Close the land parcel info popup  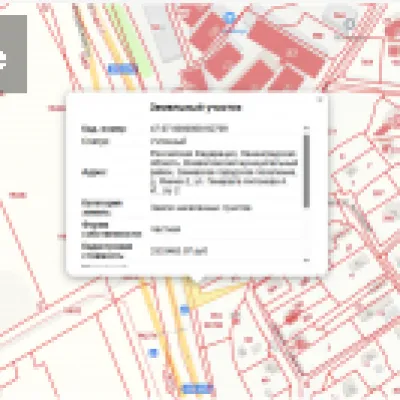320,100
